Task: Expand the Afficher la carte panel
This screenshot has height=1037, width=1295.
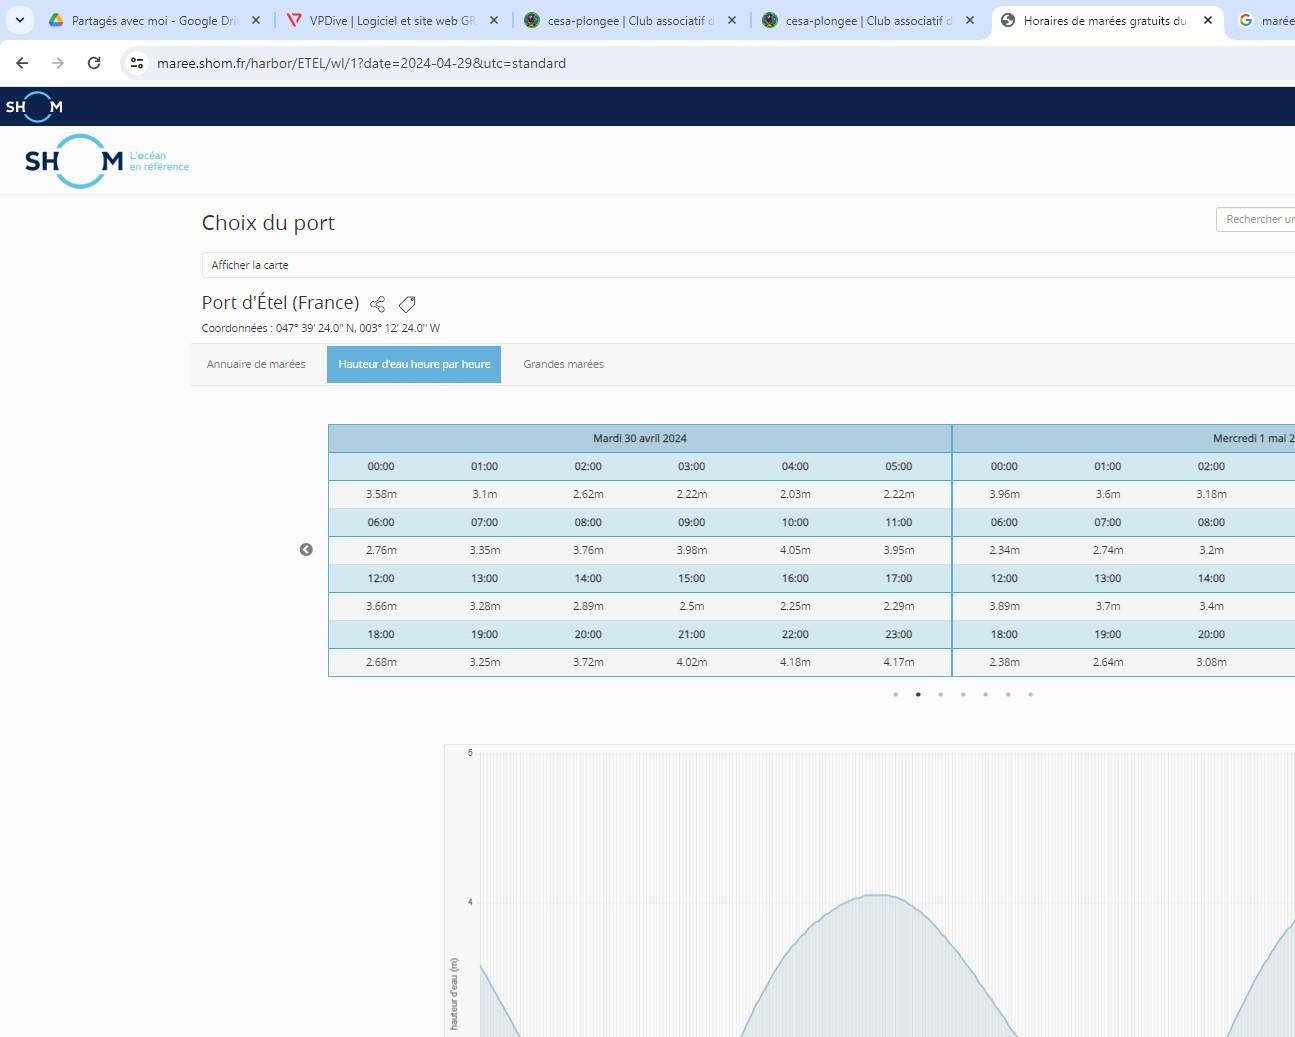Action: tap(250, 265)
